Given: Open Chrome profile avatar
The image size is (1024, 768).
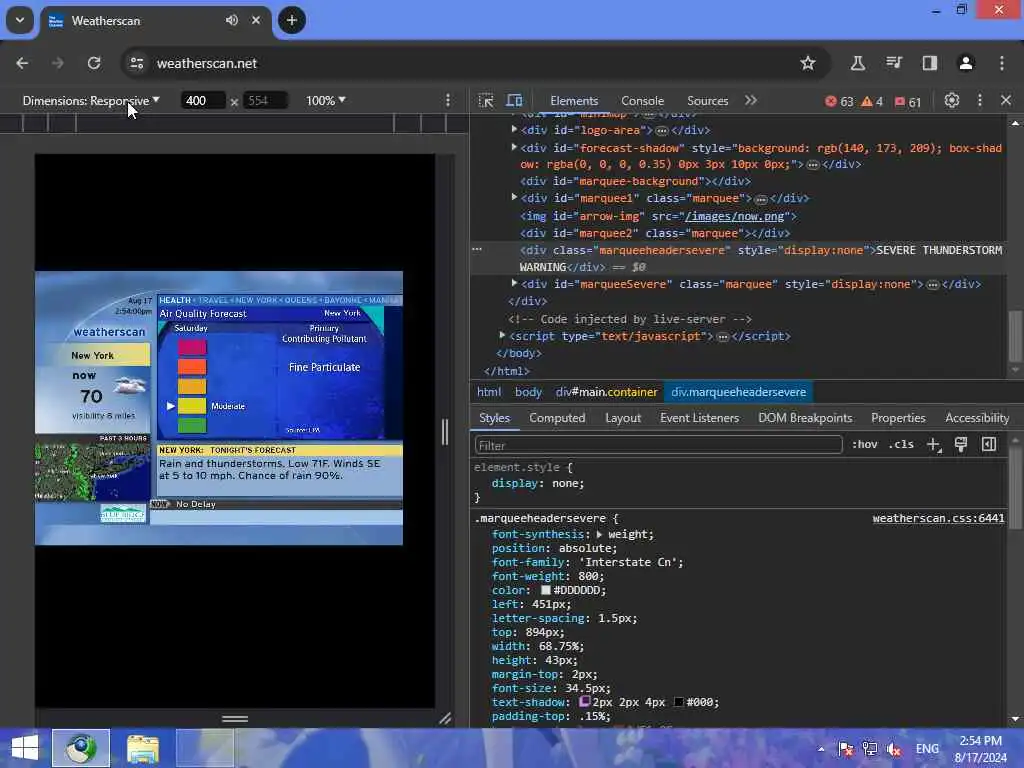Looking at the screenshot, I should (x=966, y=63).
